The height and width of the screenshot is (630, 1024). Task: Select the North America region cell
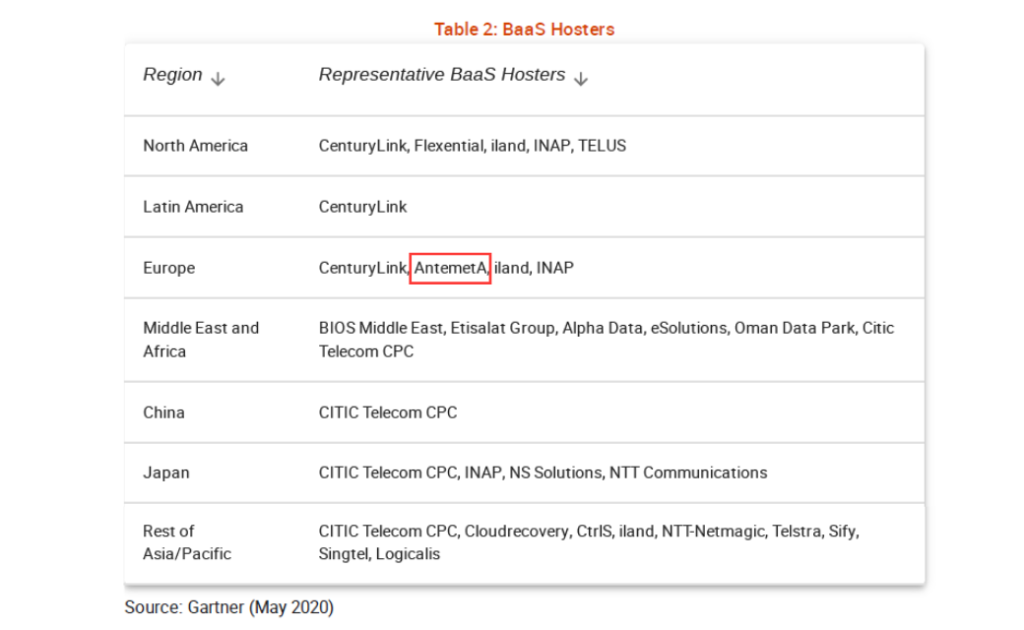(195, 146)
